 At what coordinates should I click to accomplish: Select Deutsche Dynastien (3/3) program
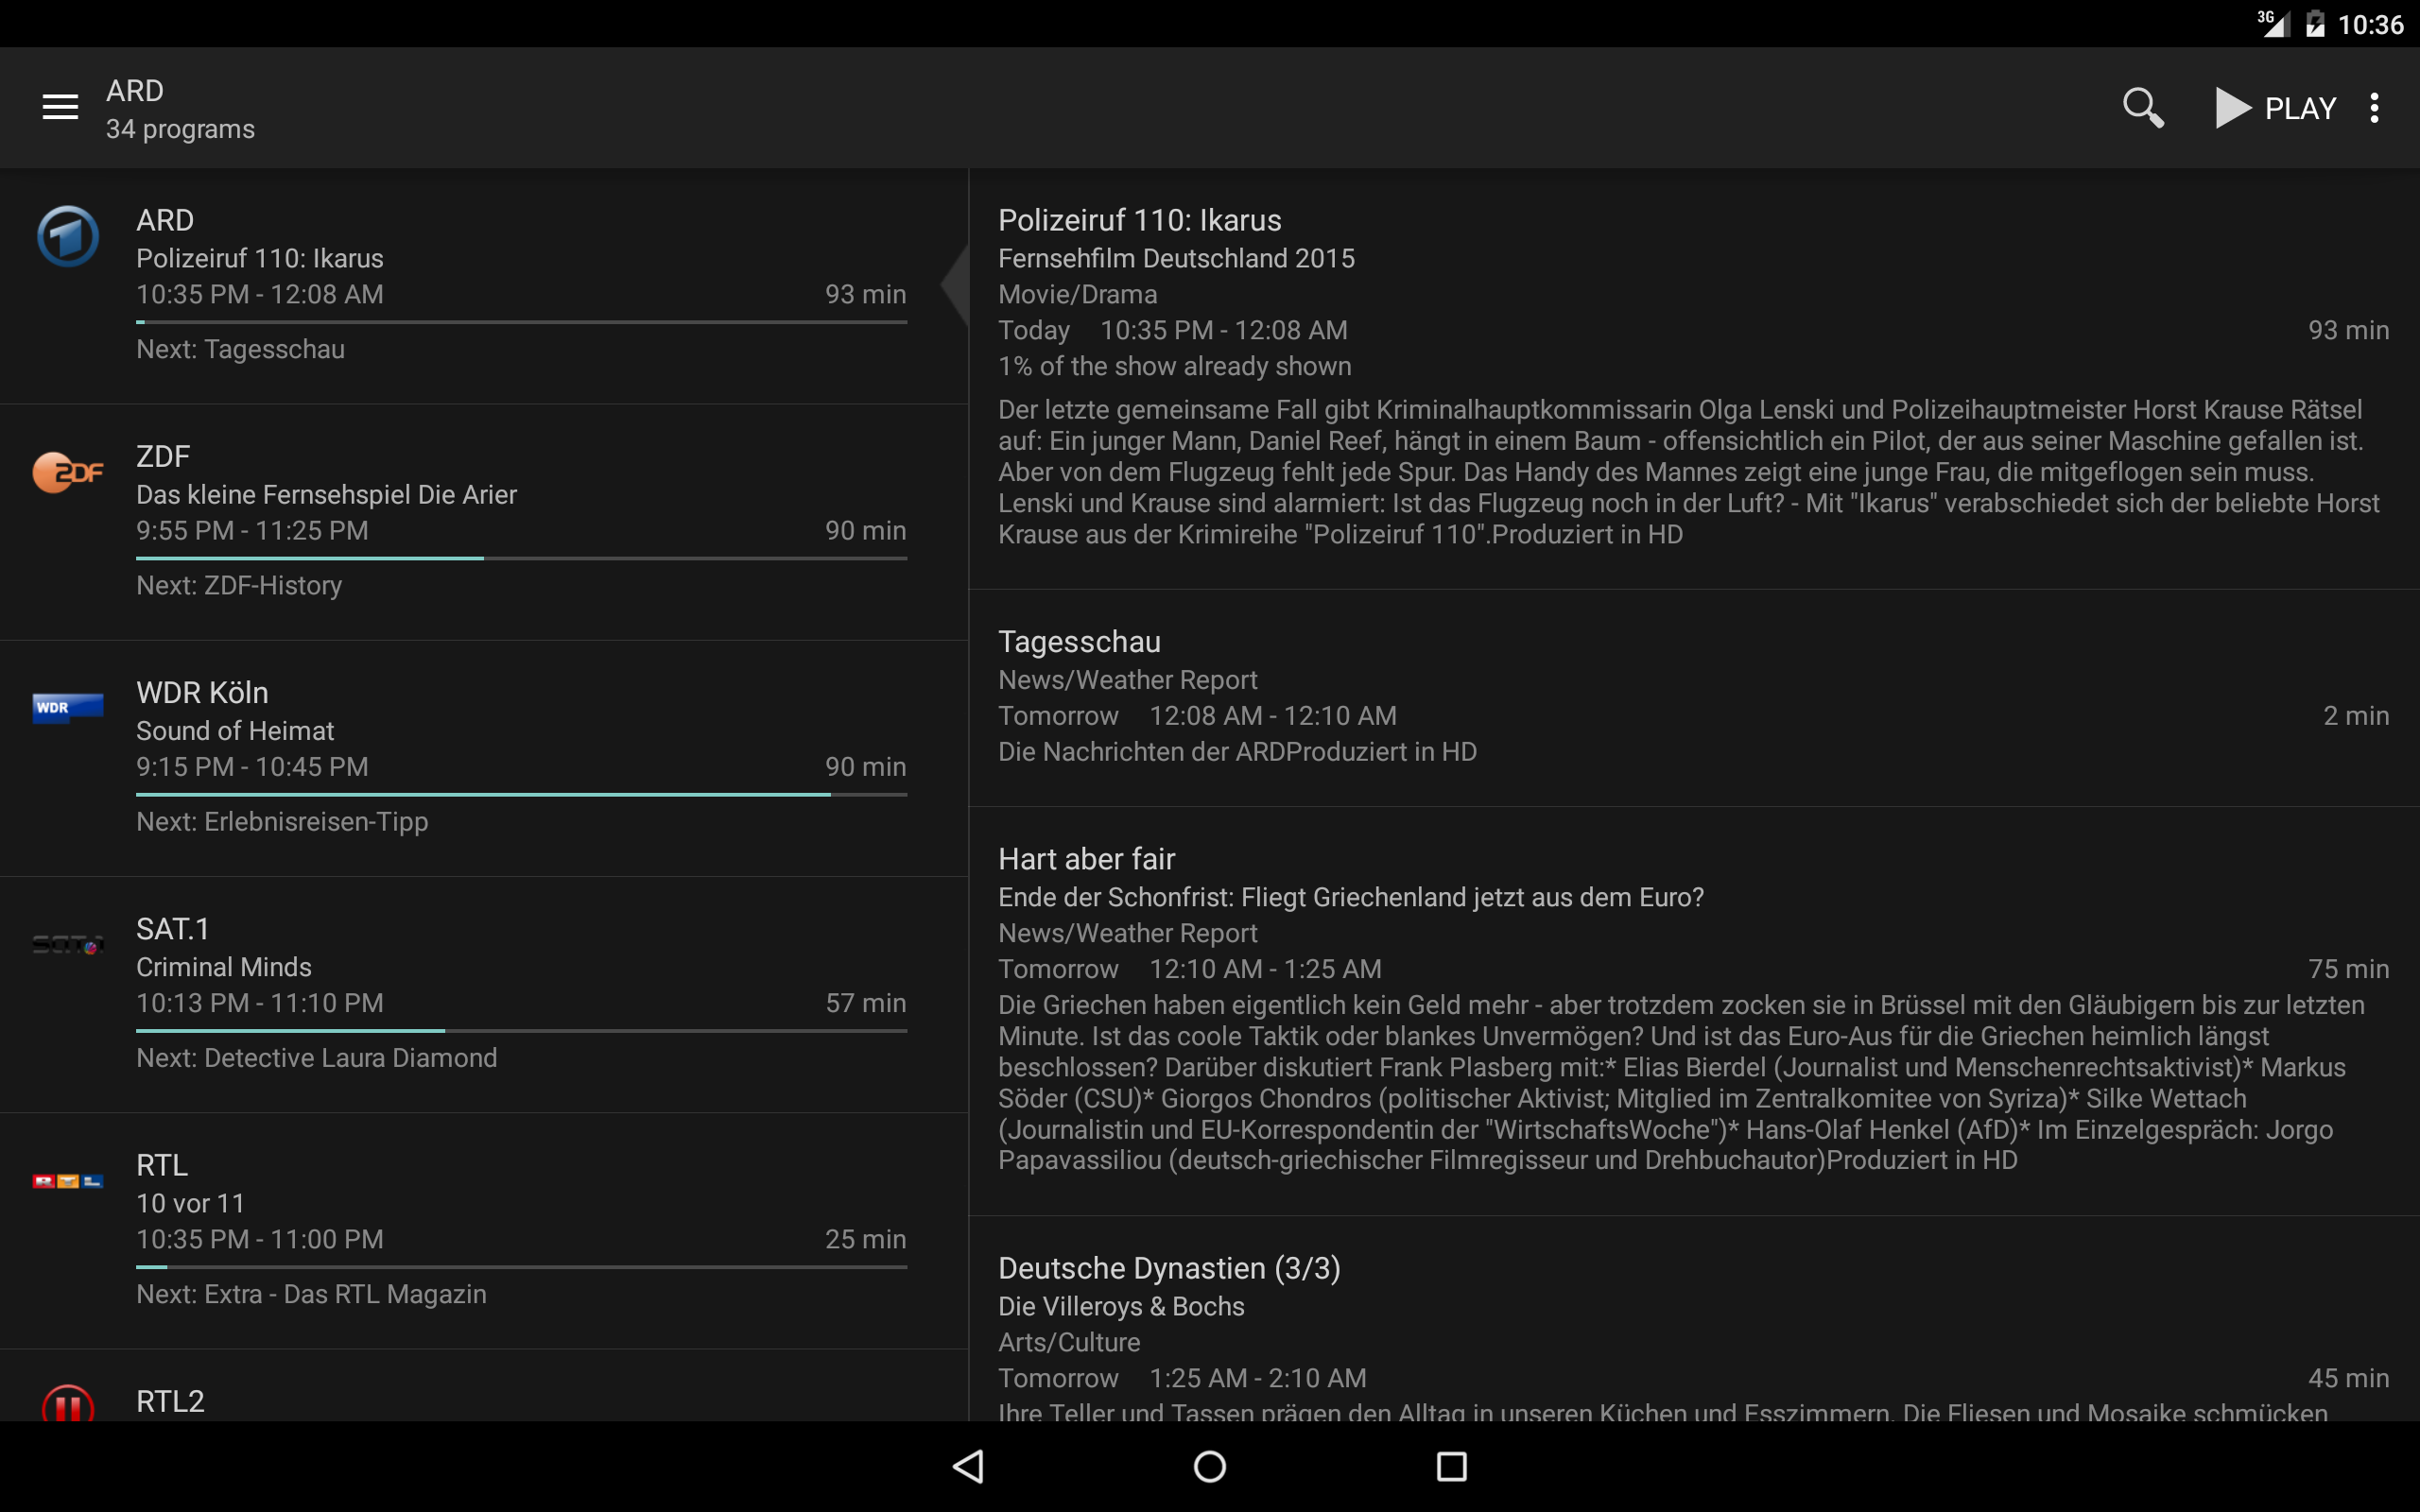(x=1694, y=1320)
